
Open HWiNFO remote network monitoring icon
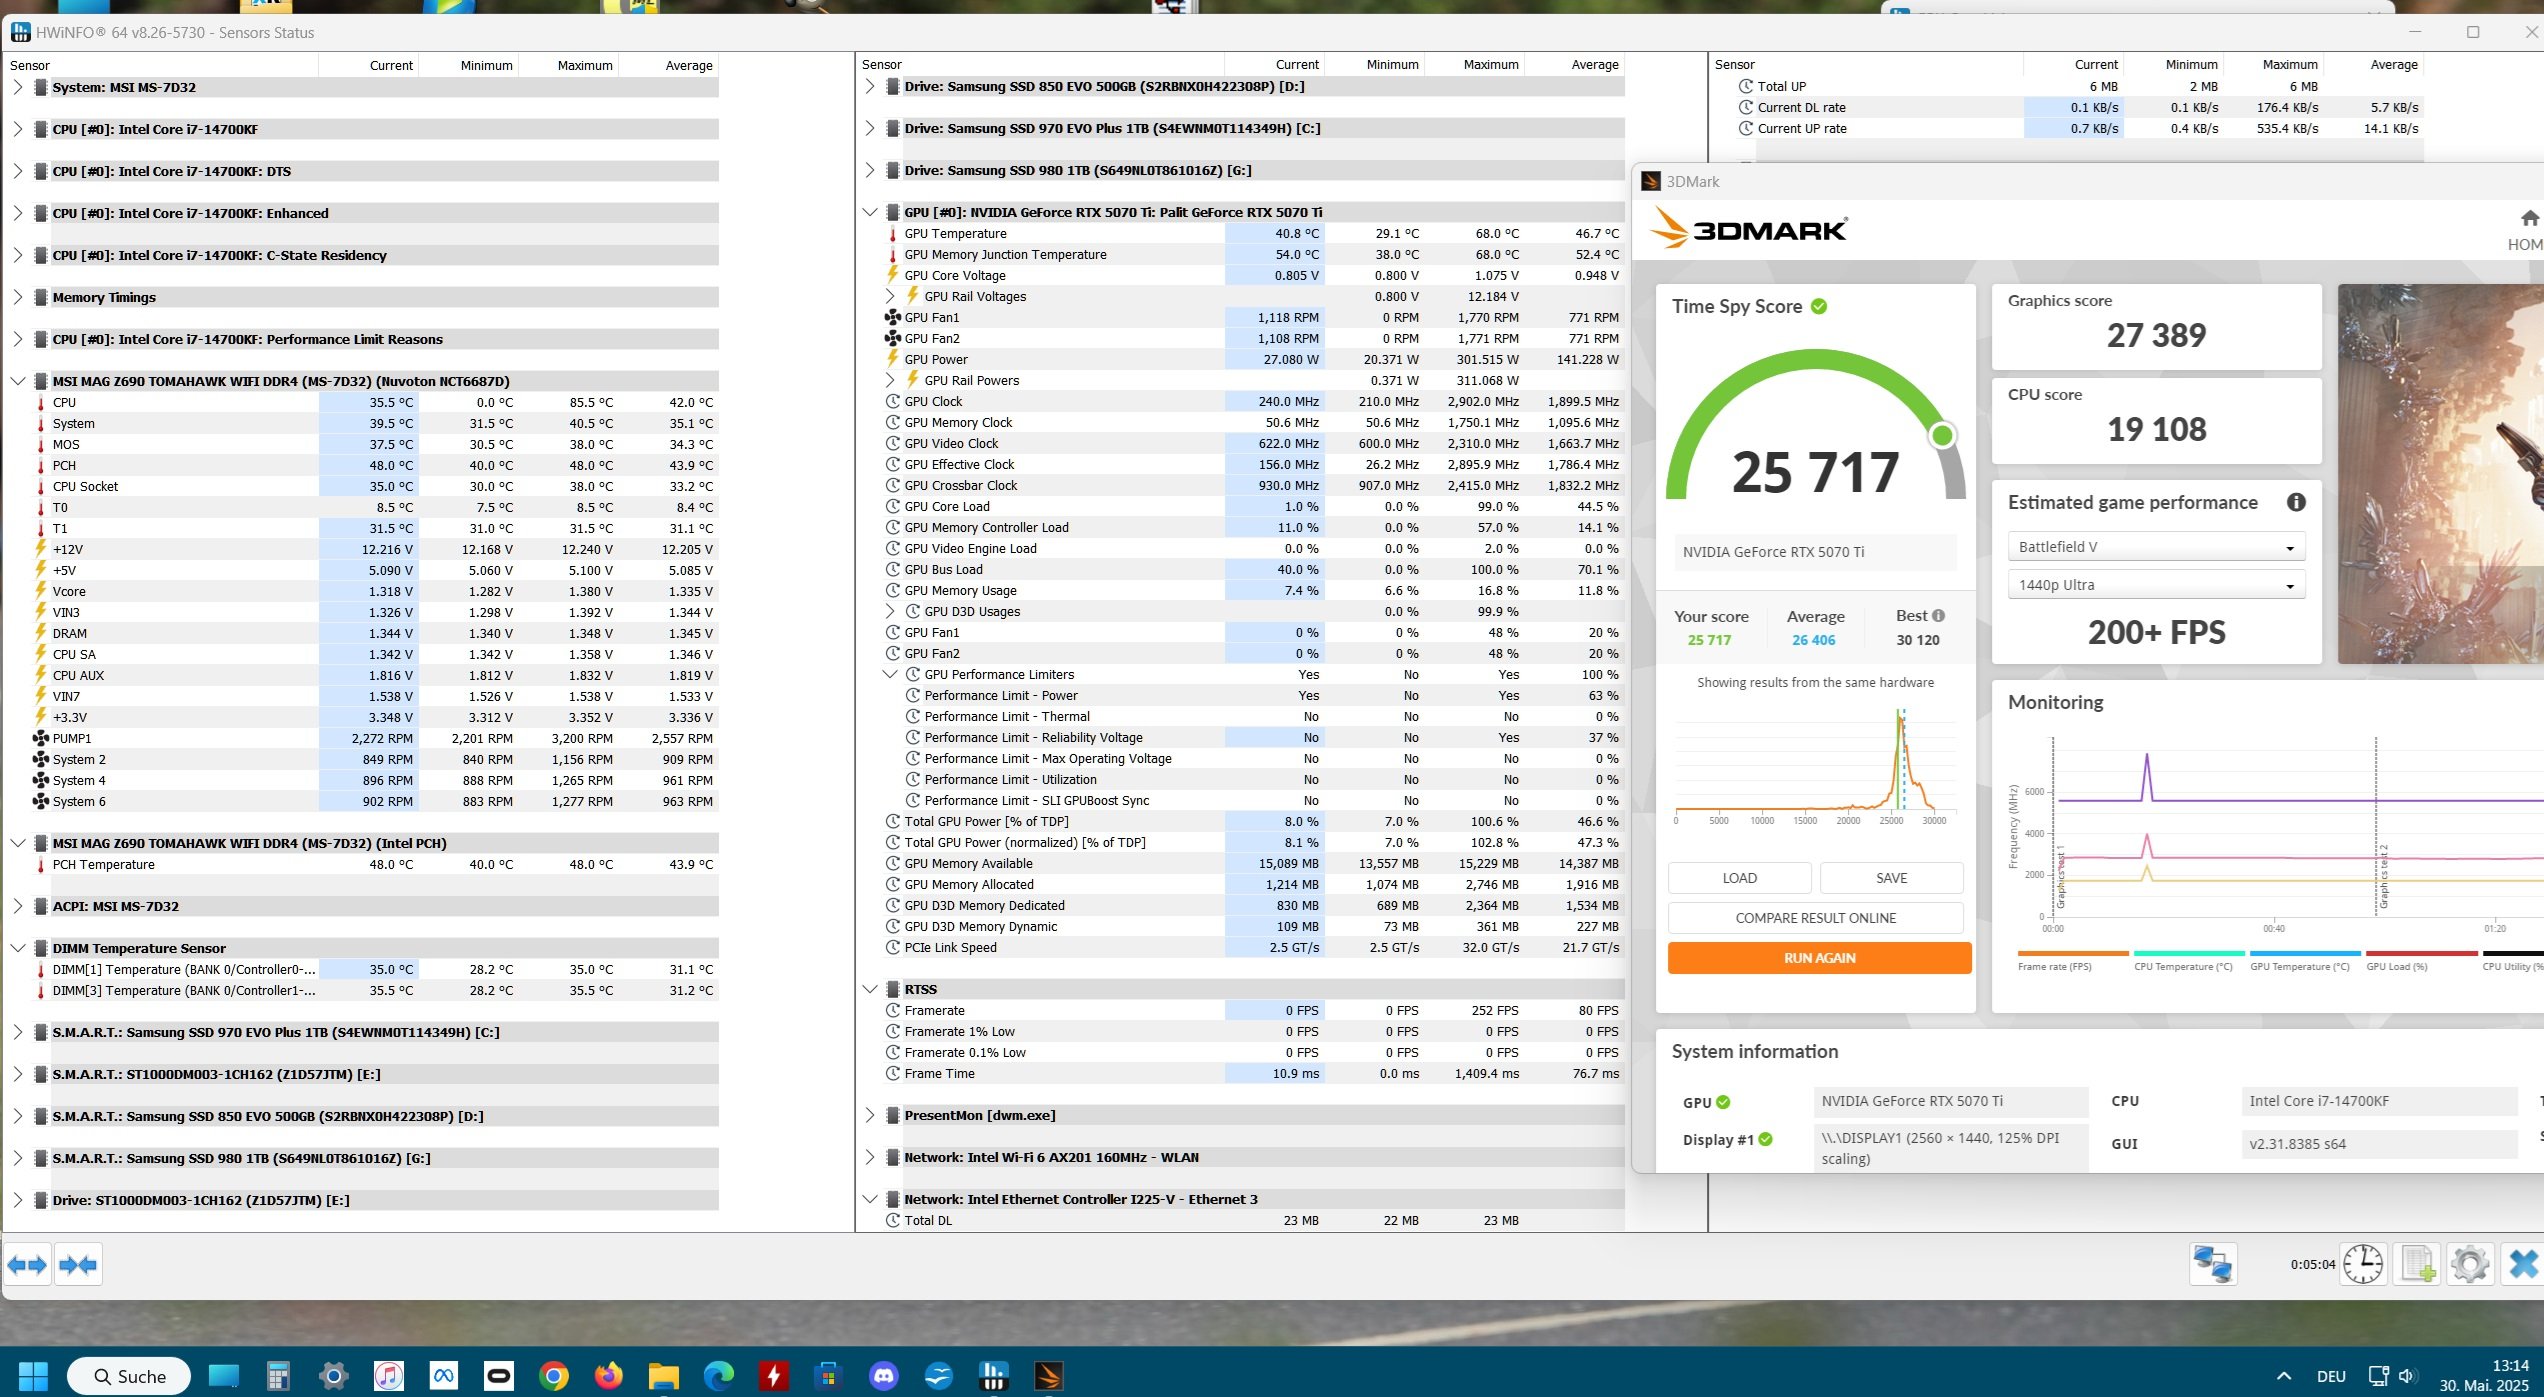tap(2212, 1264)
